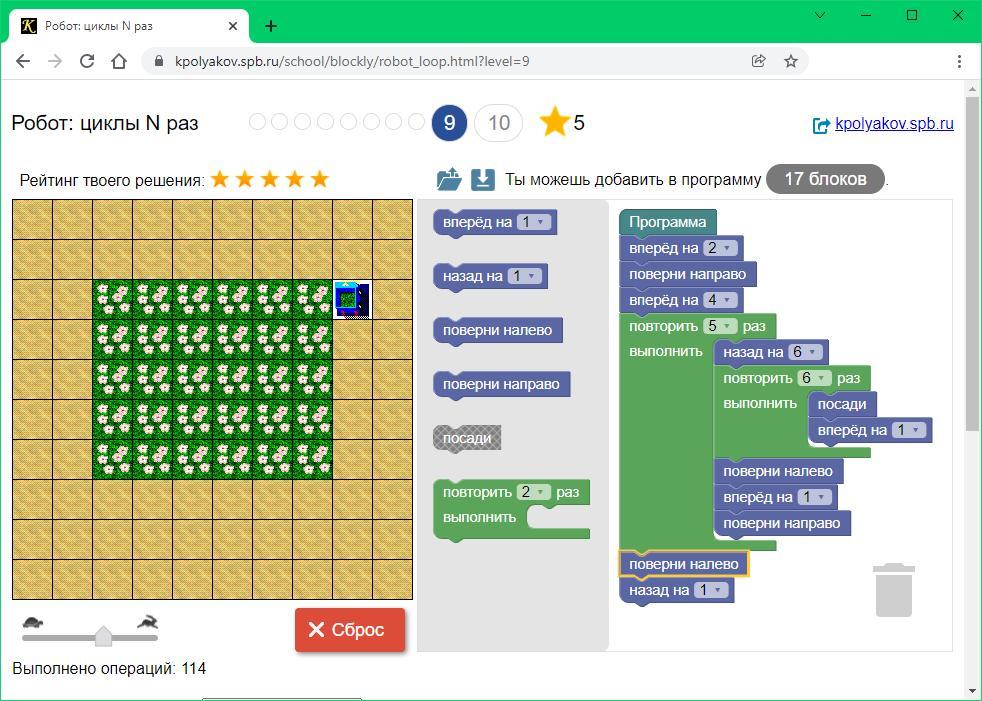
Task: Click the disabled 'посади' toolbox block
Action: point(467,438)
